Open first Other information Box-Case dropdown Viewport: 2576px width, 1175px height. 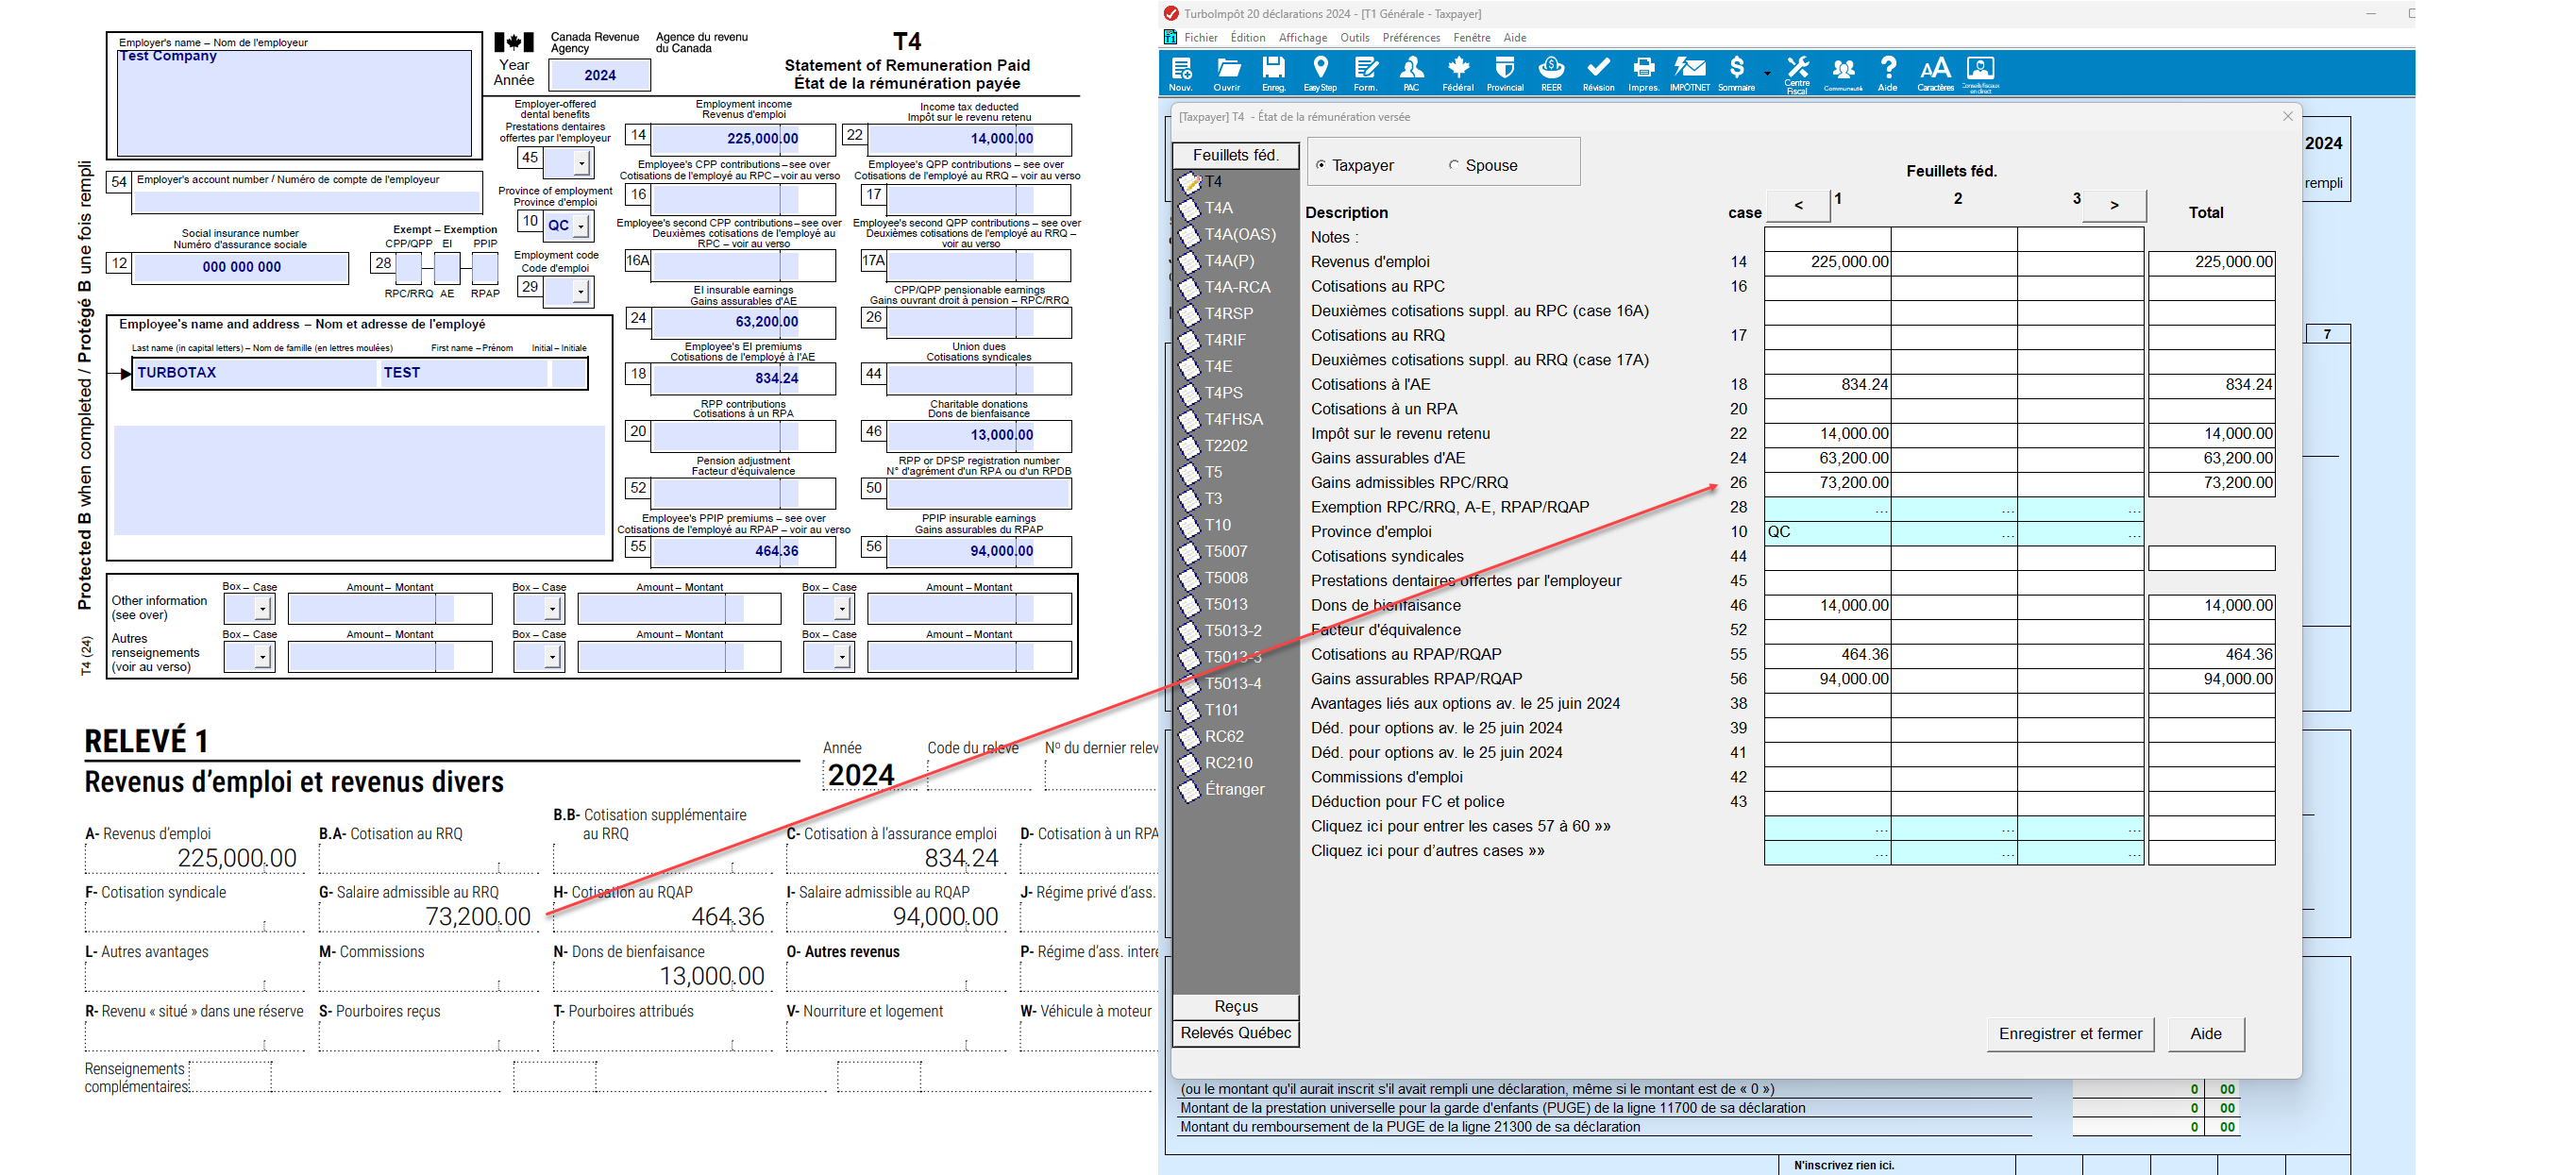[262, 608]
